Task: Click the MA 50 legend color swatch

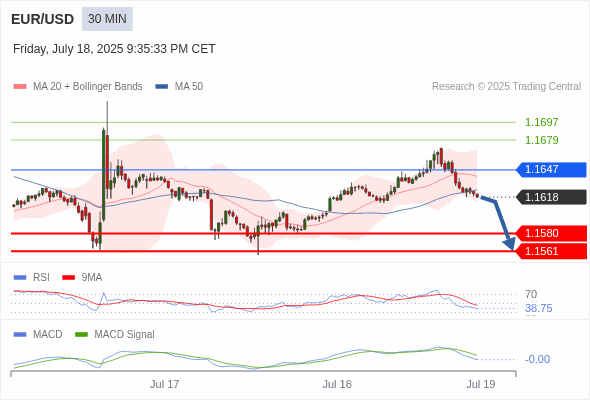Action: (162, 87)
